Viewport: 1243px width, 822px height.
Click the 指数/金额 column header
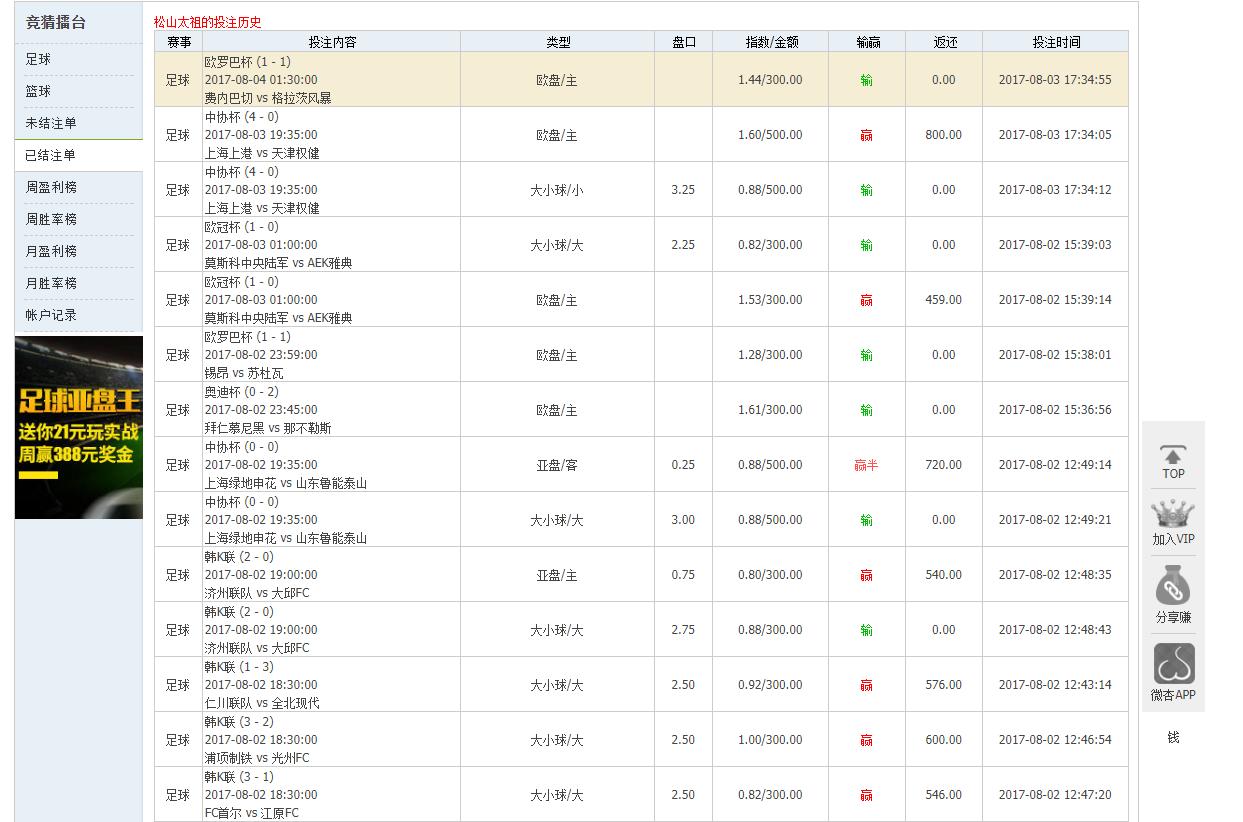coord(771,42)
